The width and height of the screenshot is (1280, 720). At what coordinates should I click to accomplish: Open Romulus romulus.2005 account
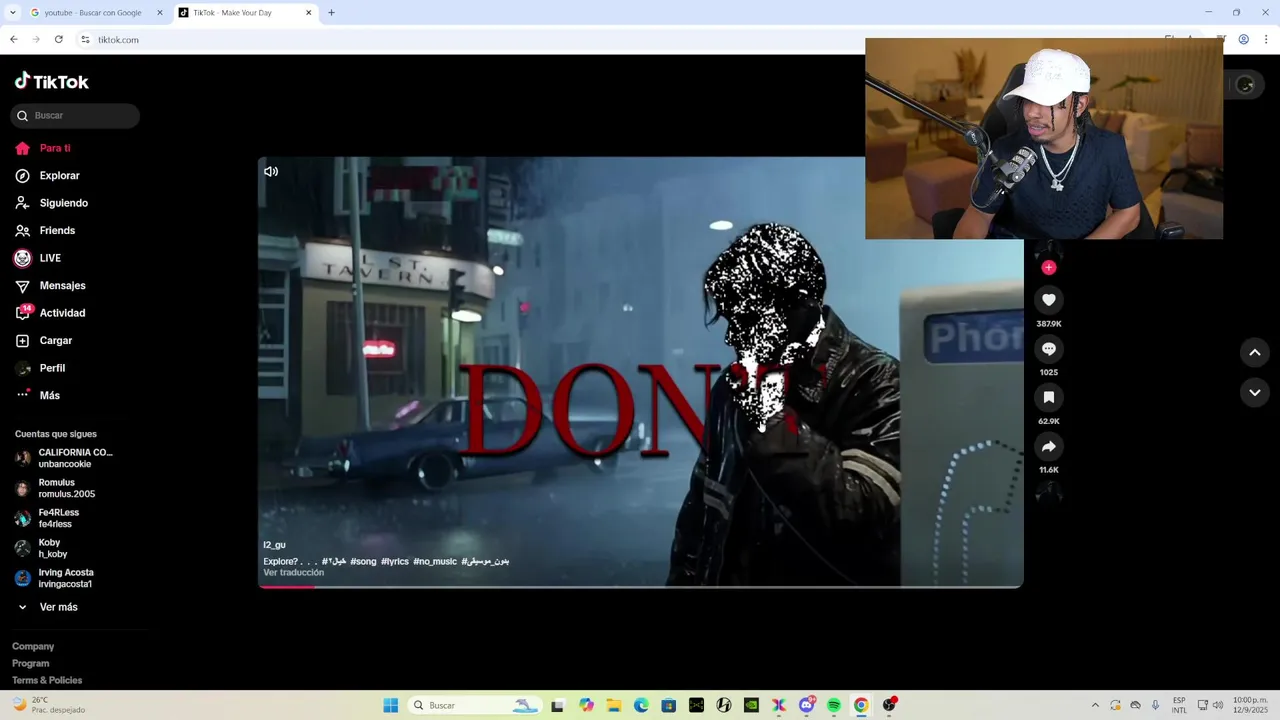tap(55, 488)
